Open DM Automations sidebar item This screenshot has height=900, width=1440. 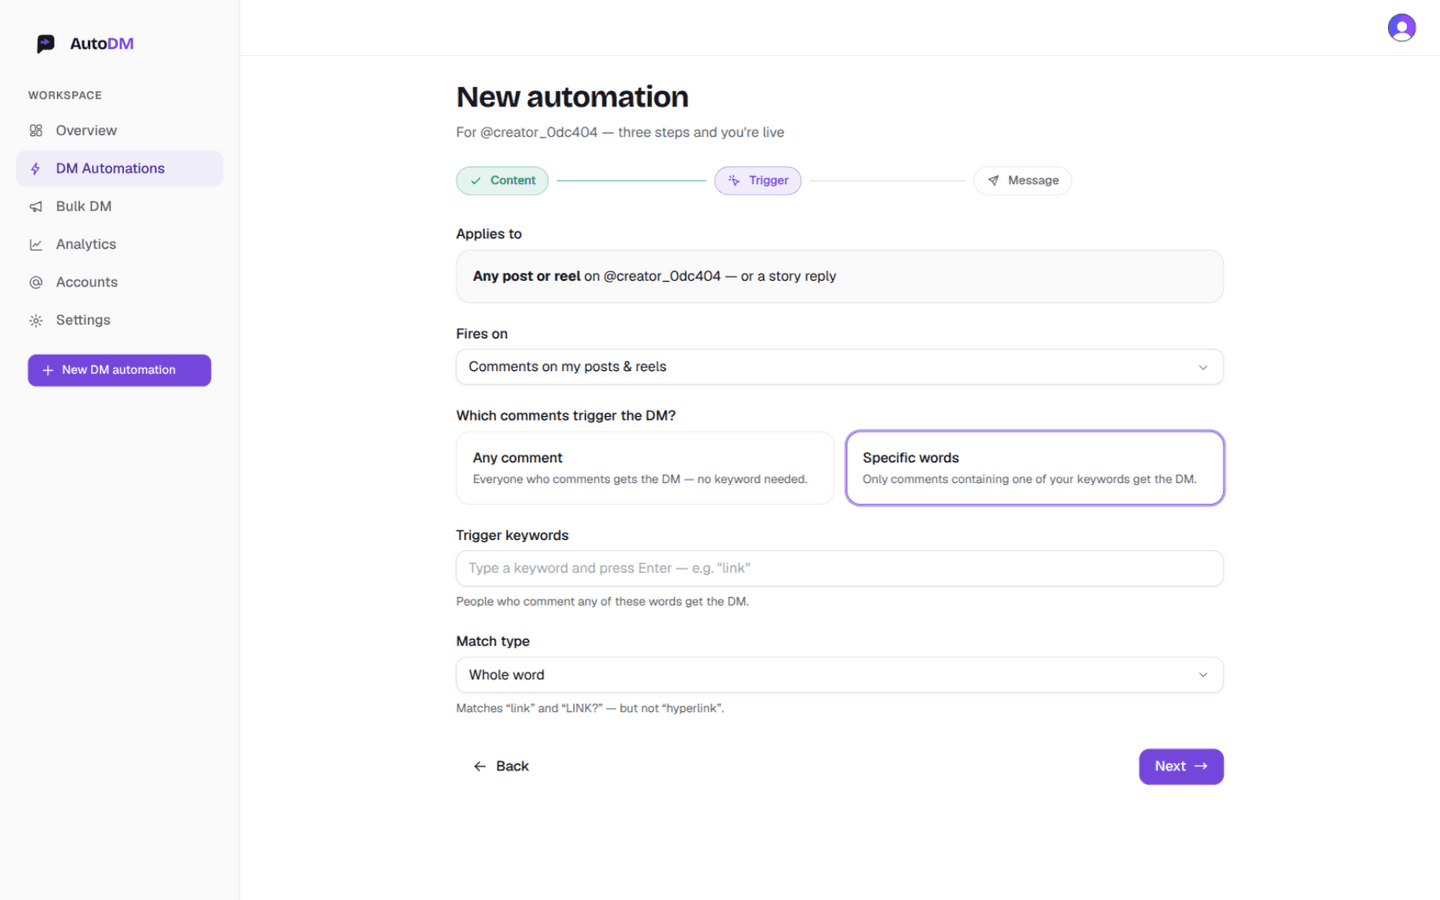119,169
